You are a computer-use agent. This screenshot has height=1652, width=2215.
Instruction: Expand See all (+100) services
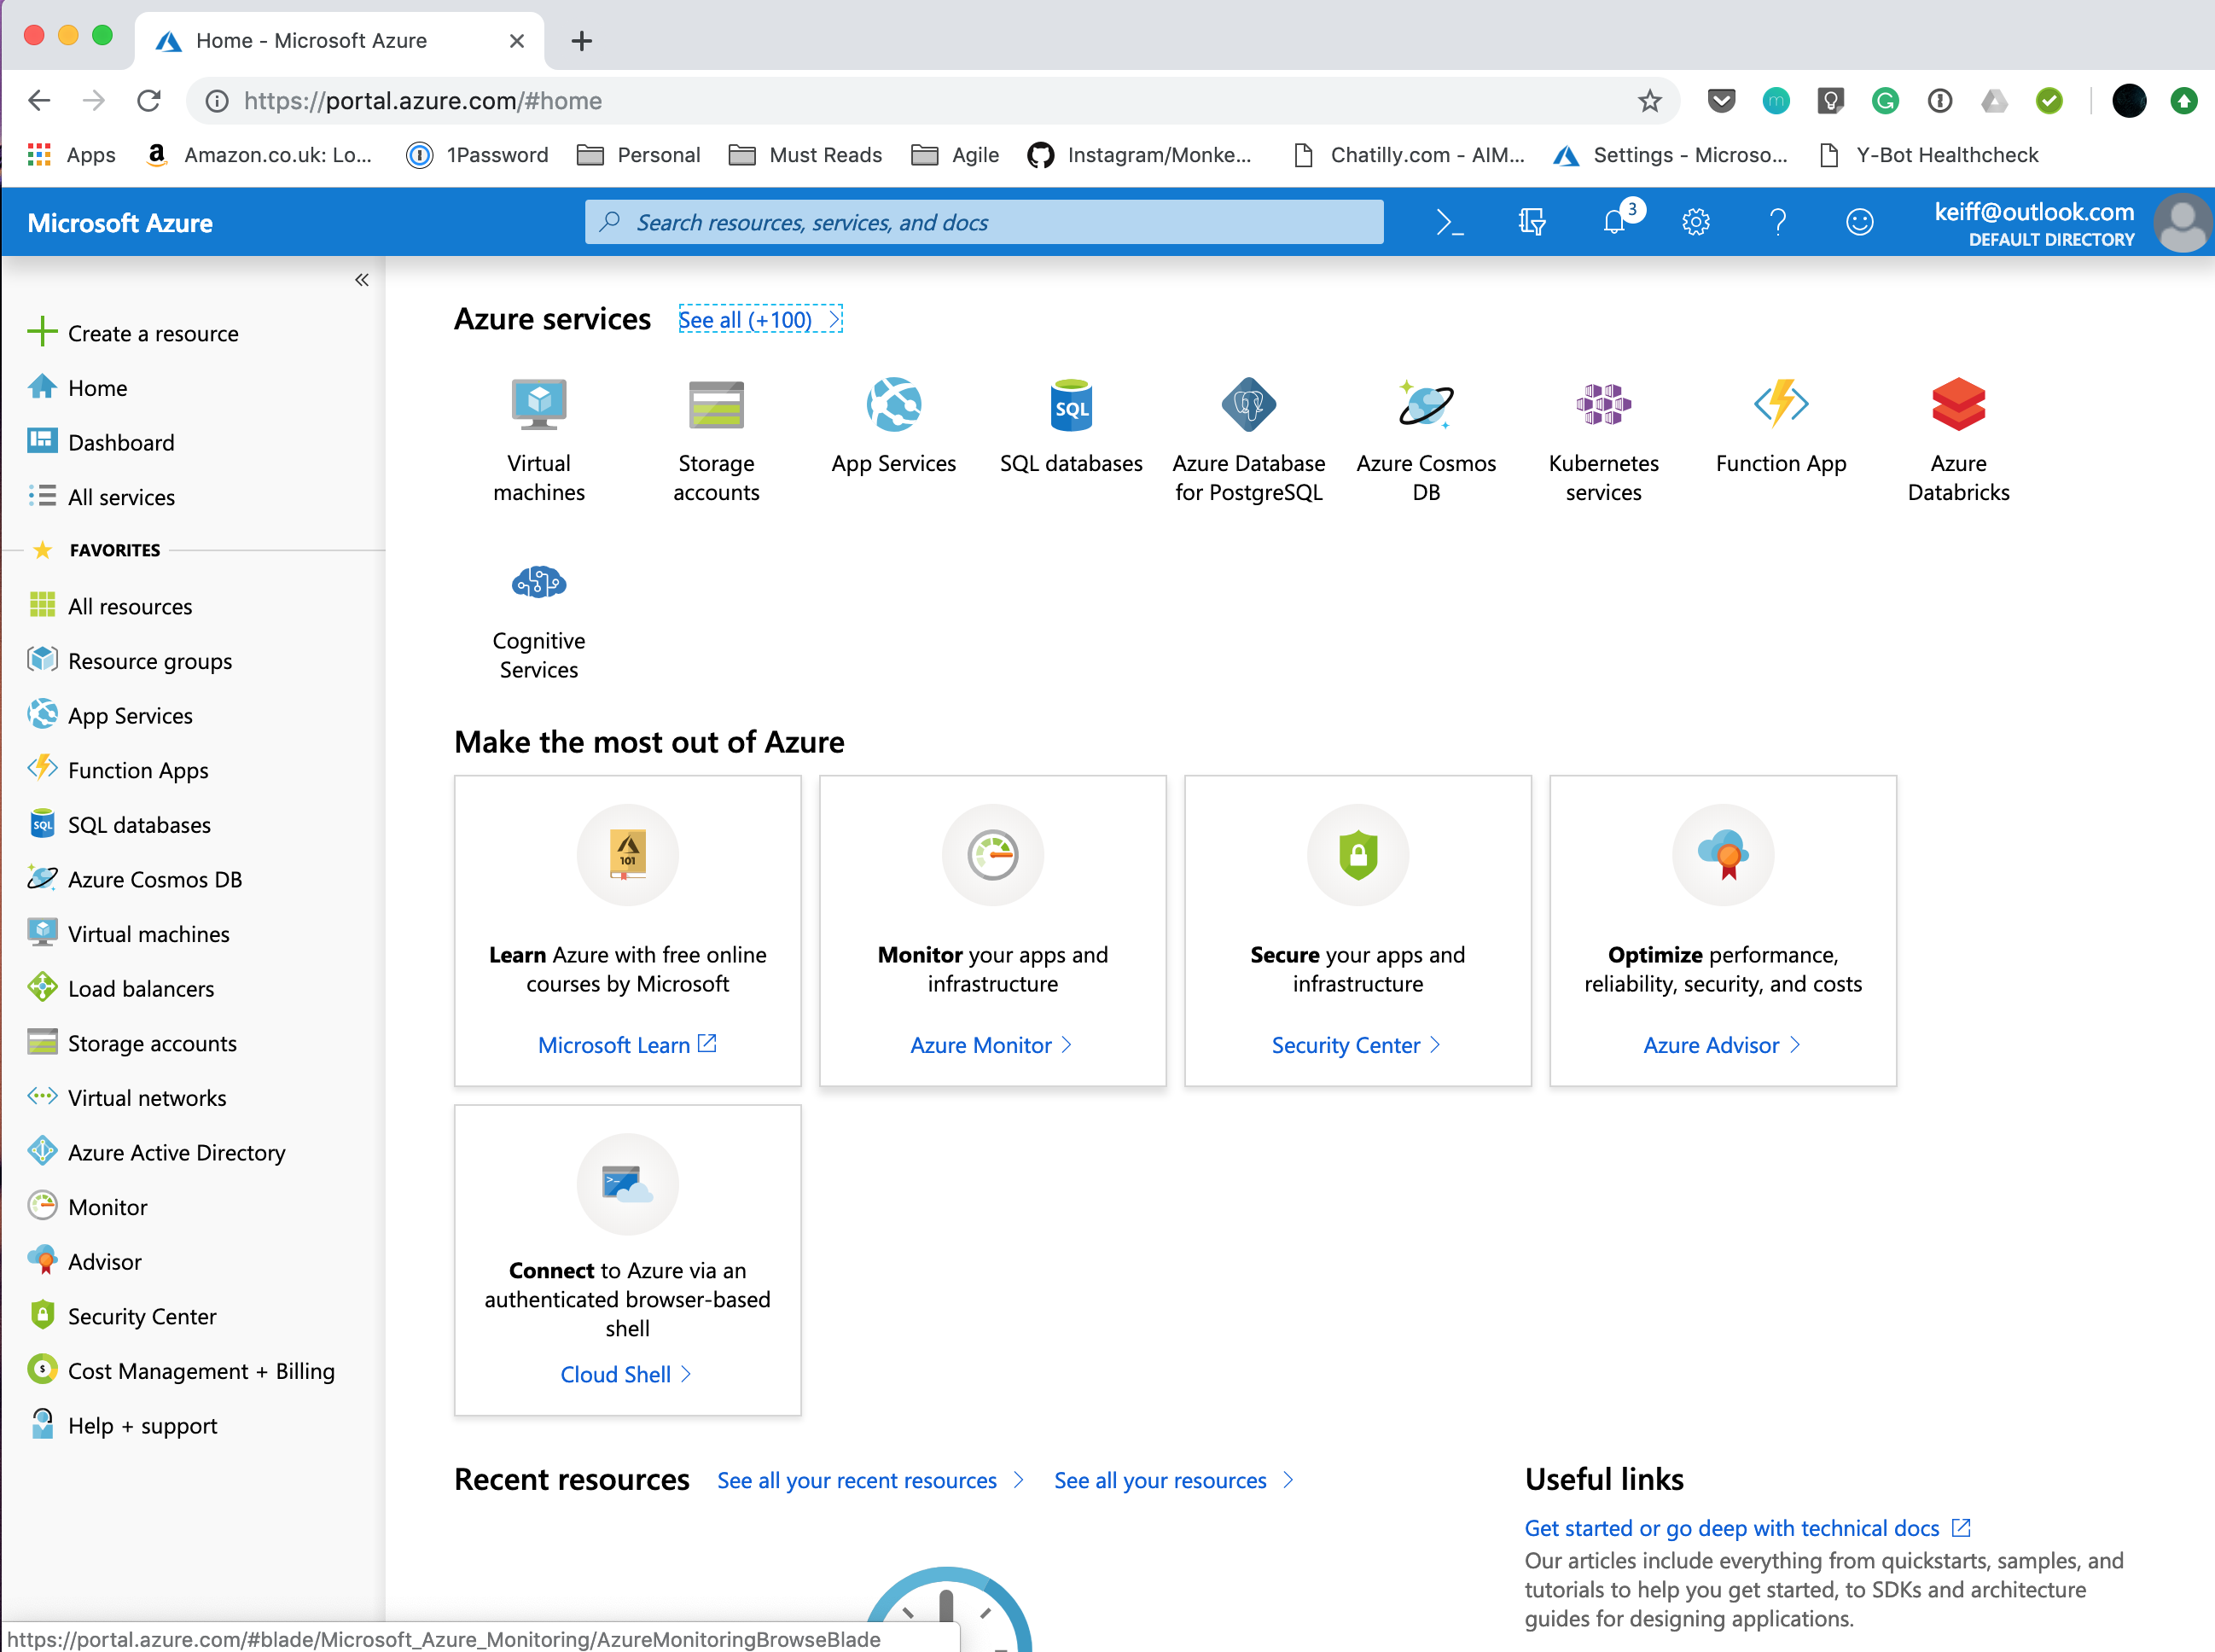point(760,320)
